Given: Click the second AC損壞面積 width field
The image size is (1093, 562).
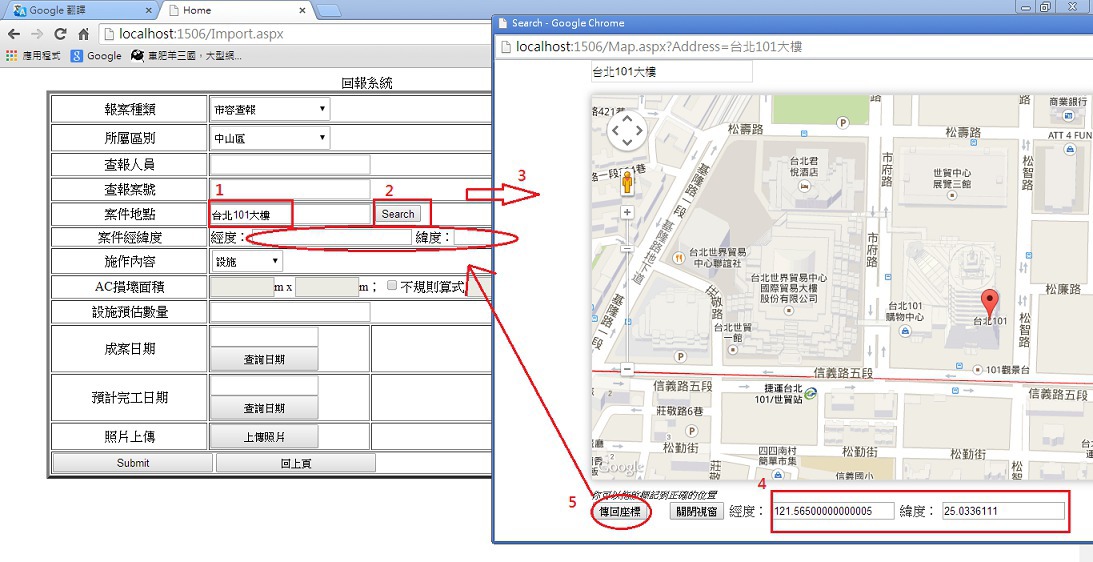Looking at the screenshot, I should pos(327,287).
